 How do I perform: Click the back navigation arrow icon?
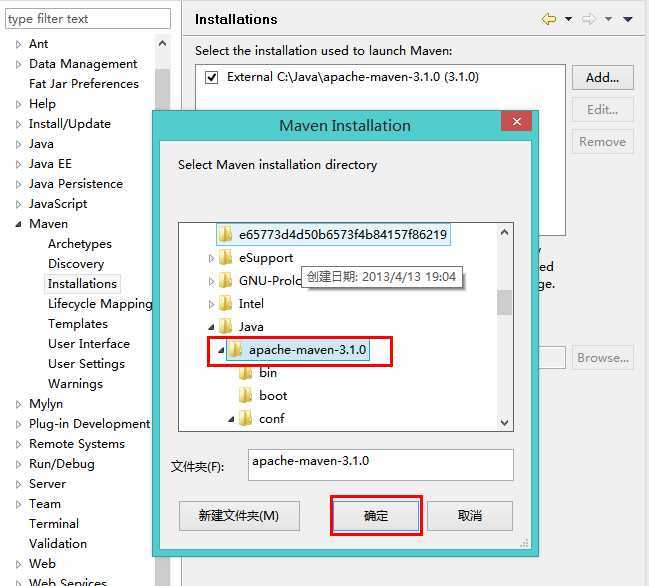point(549,19)
